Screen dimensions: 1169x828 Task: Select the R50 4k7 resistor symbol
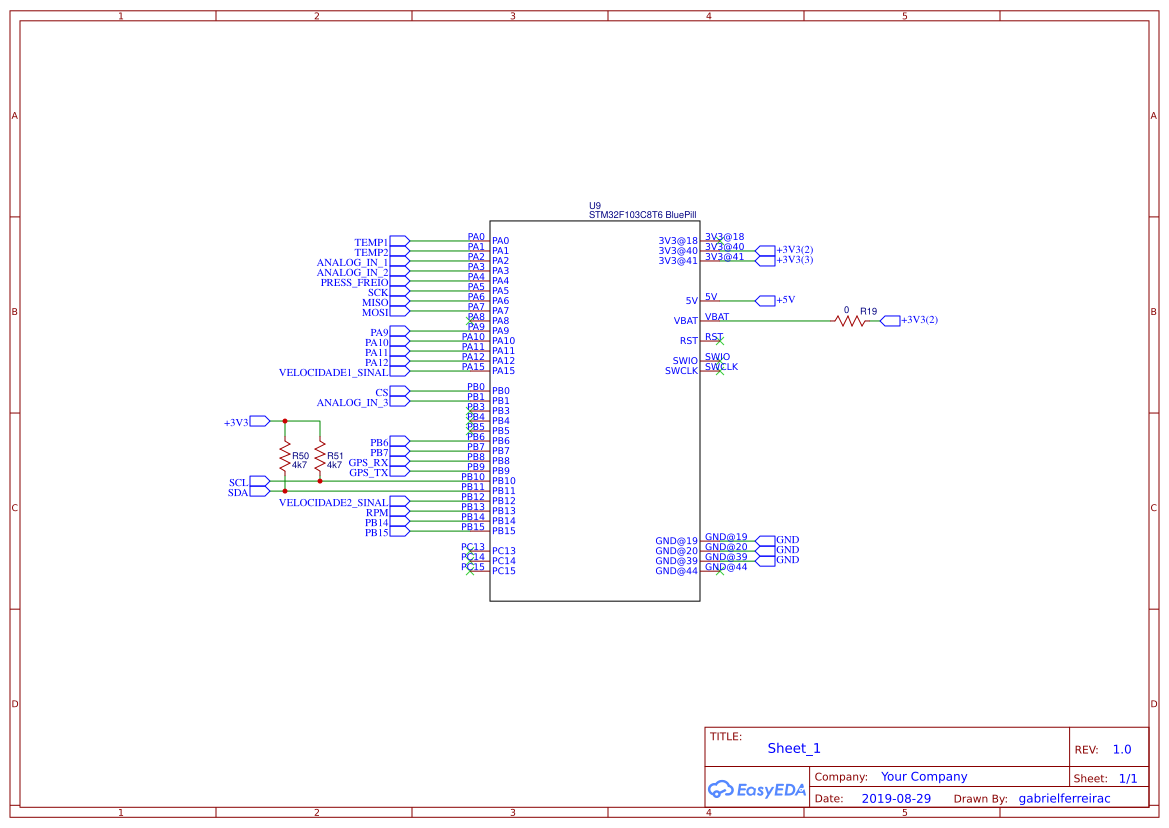pos(285,456)
